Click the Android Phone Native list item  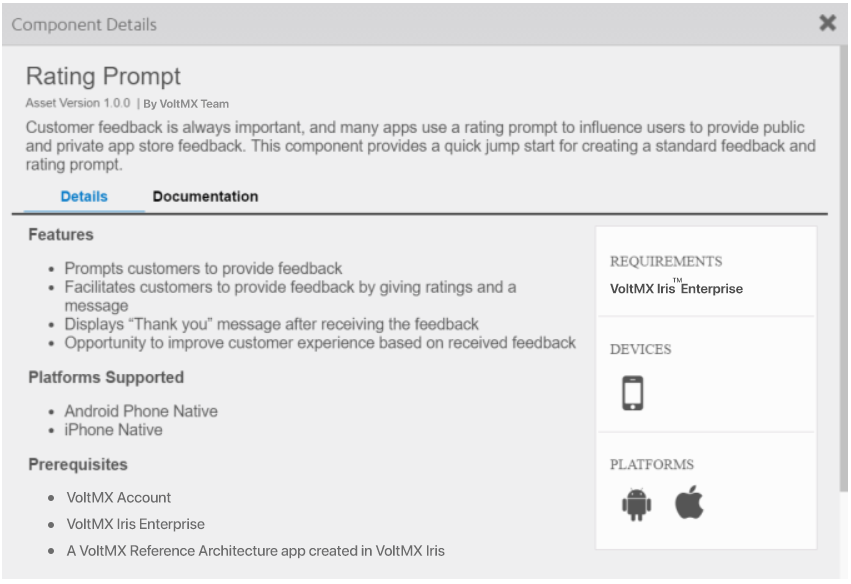pos(141,411)
